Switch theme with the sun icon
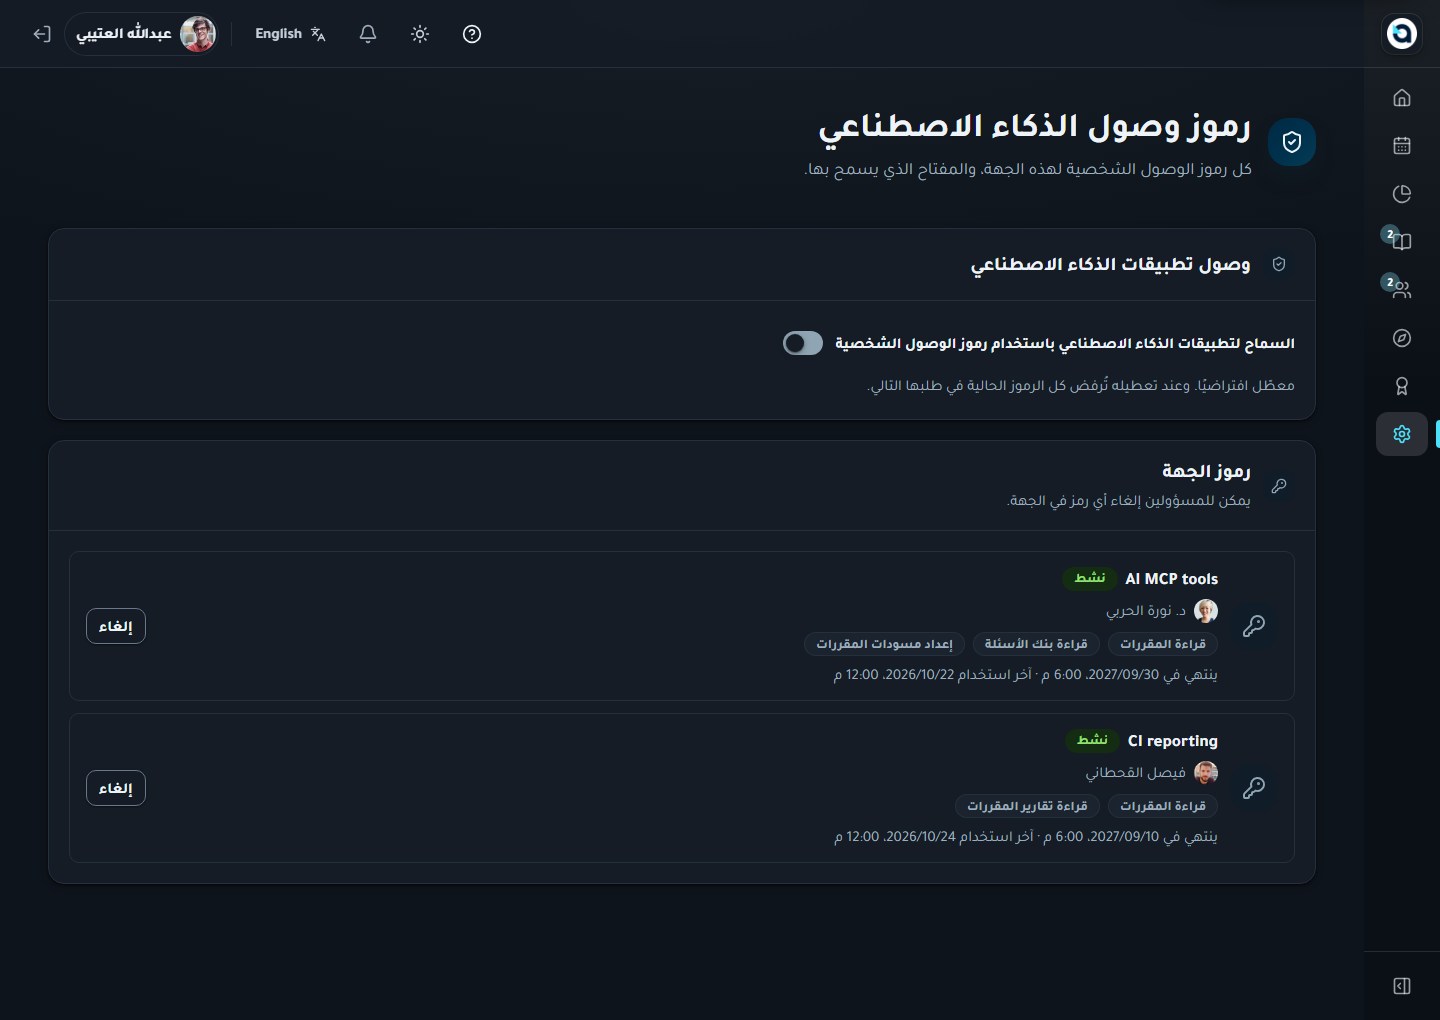This screenshot has width=1440, height=1020. 420,34
